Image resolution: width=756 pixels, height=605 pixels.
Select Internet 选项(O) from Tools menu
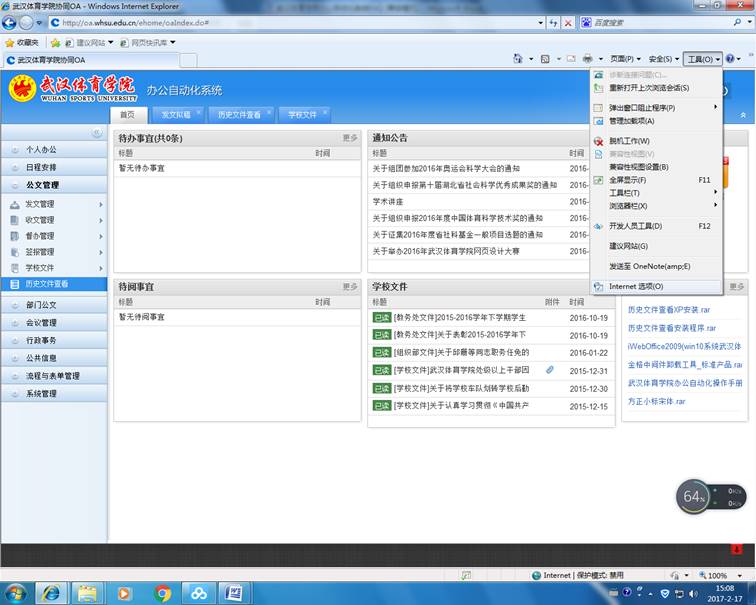point(636,286)
